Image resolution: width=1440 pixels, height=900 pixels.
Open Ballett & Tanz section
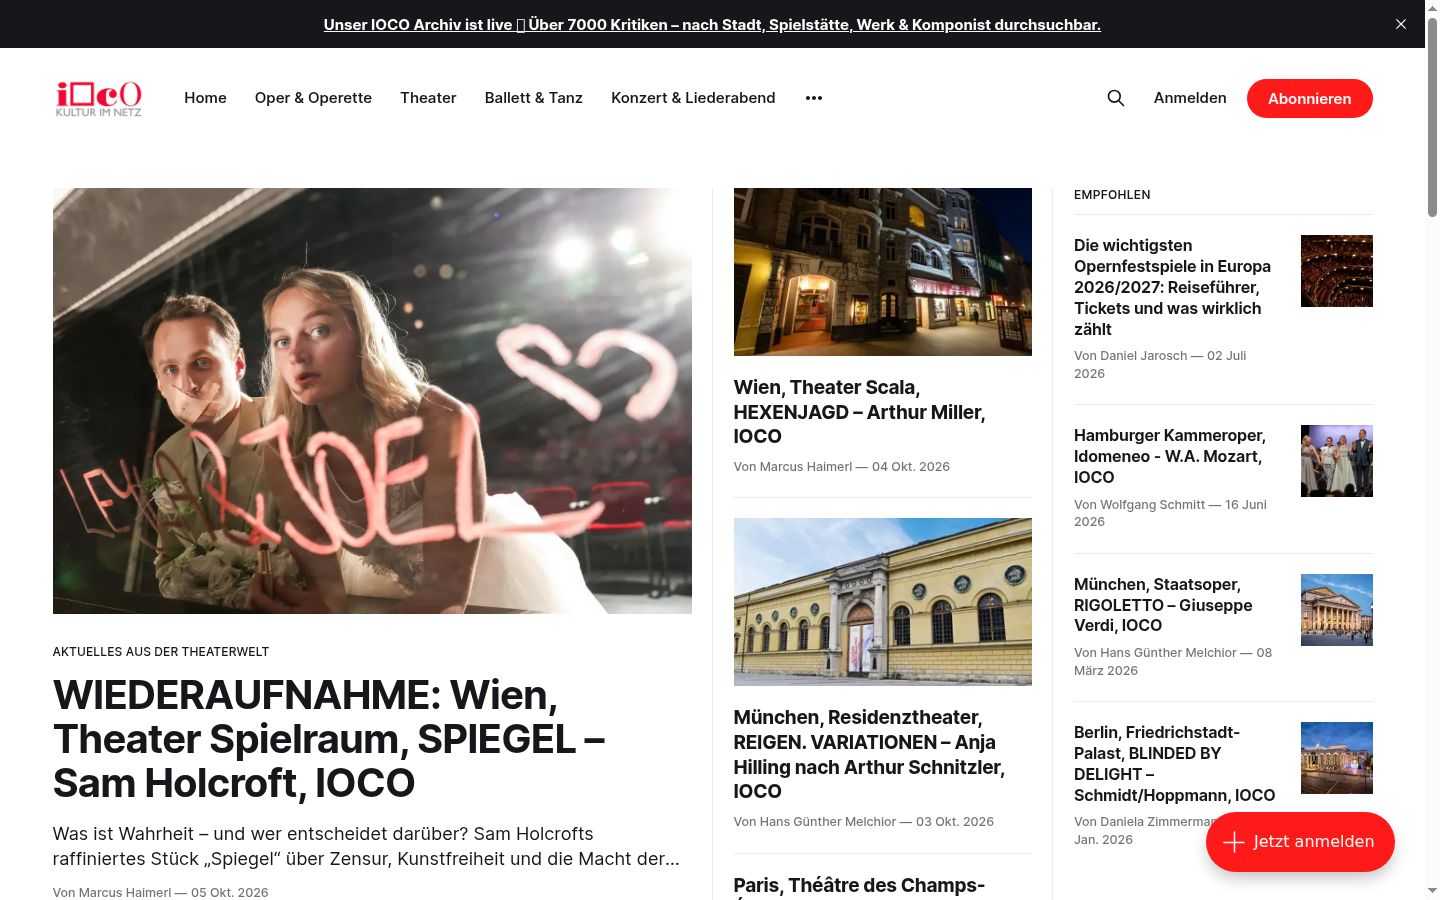(x=534, y=98)
